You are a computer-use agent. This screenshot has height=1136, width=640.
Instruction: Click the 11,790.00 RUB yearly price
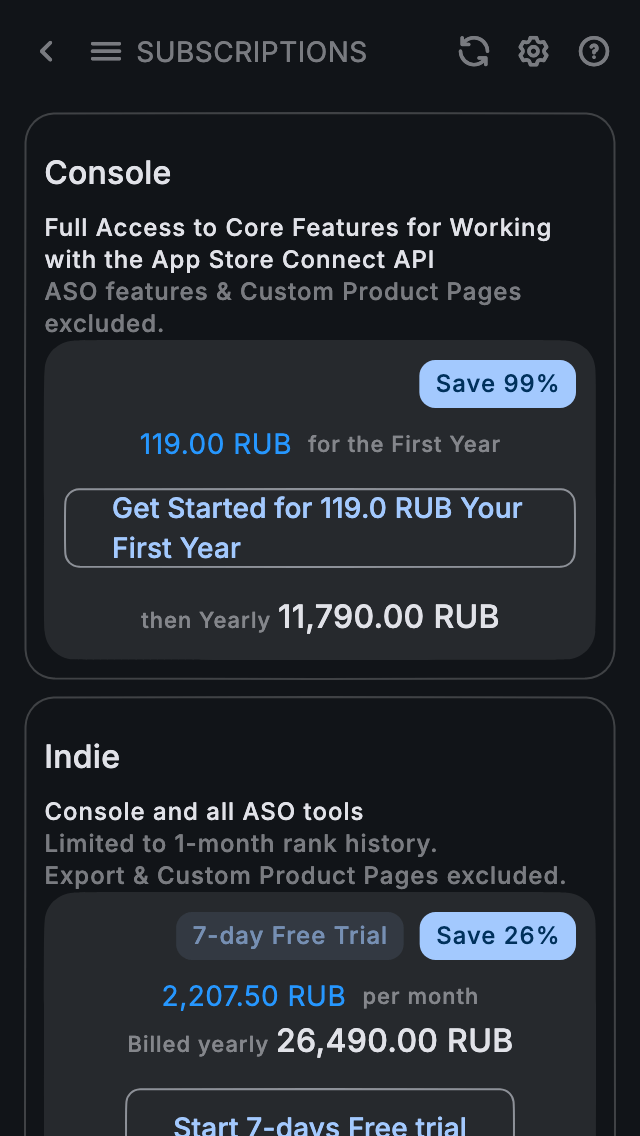(x=388, y=617)
